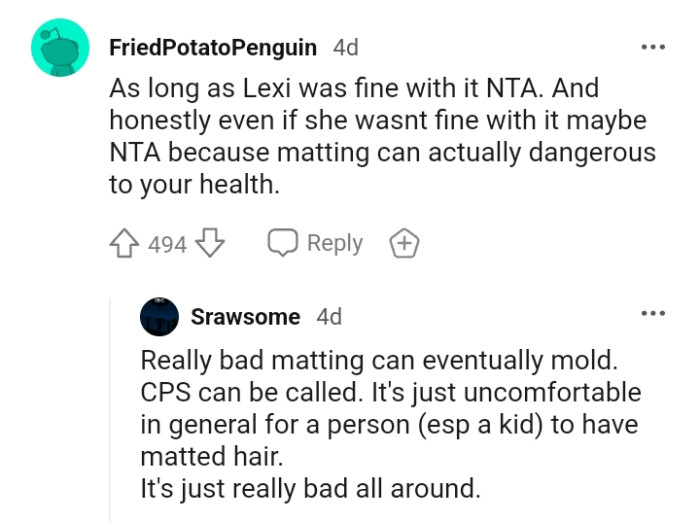Click the 494 vote score
The image size is (700, 522).
167,244
